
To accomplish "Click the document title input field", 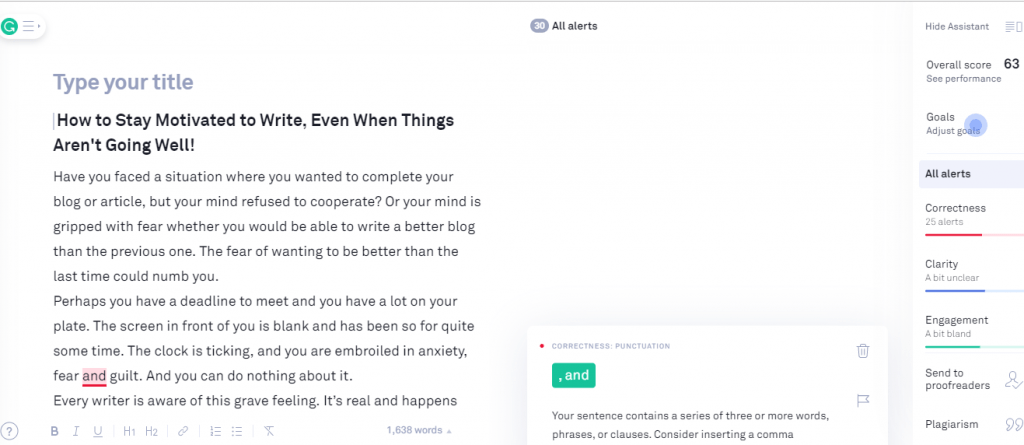I will click(124, 82).
